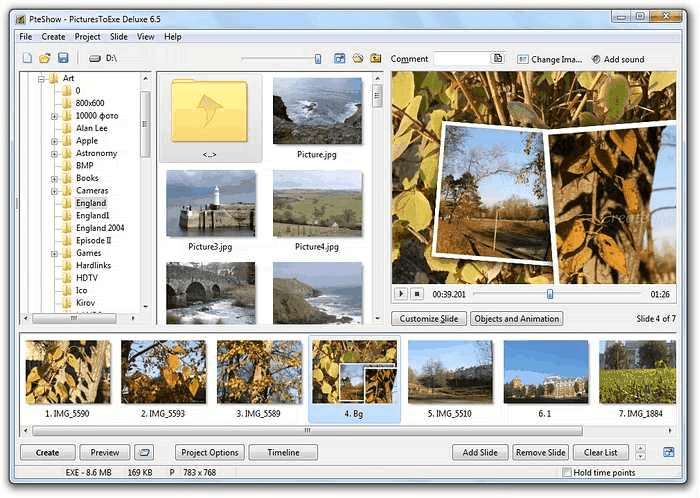This screenshot has height=498, width=700.
Task: Open the Slide menu
Action: tap(119, 37)
